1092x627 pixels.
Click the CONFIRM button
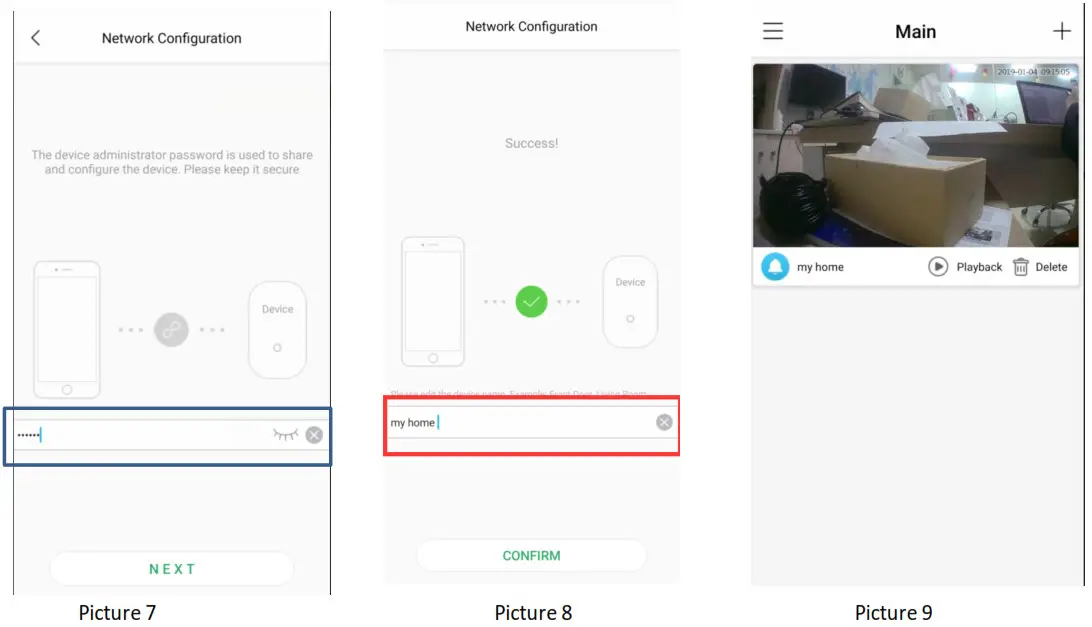click(531, 556)
